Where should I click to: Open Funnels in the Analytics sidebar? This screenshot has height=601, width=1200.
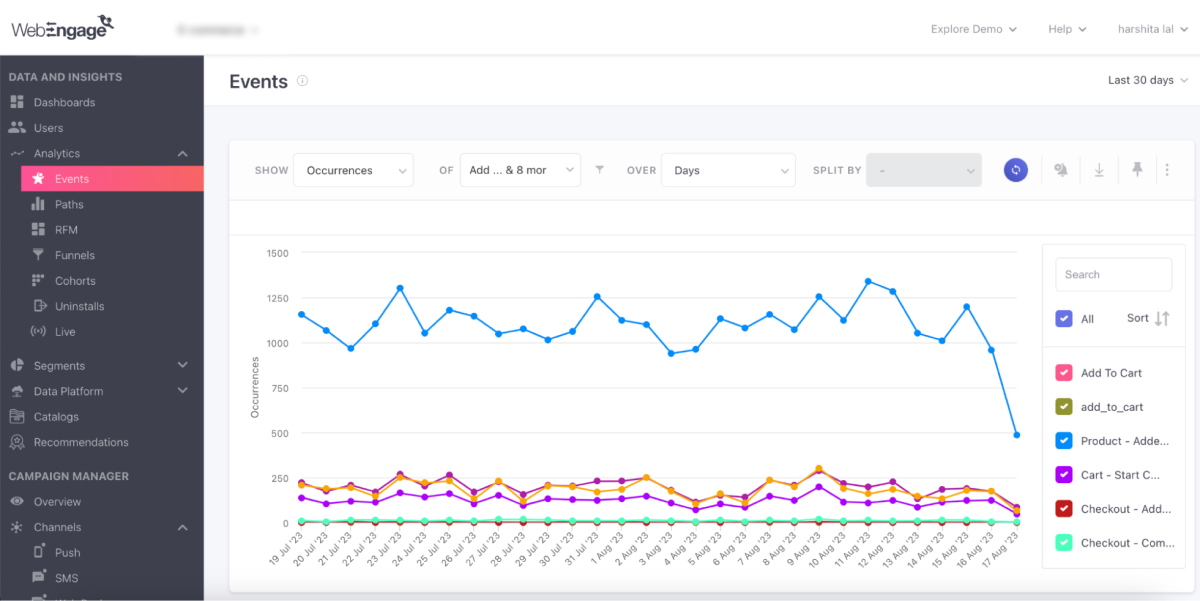75,255
